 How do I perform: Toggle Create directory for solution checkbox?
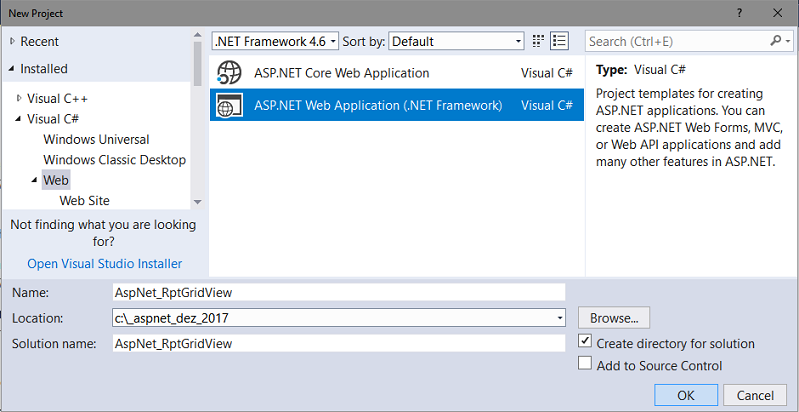[585, 341]
